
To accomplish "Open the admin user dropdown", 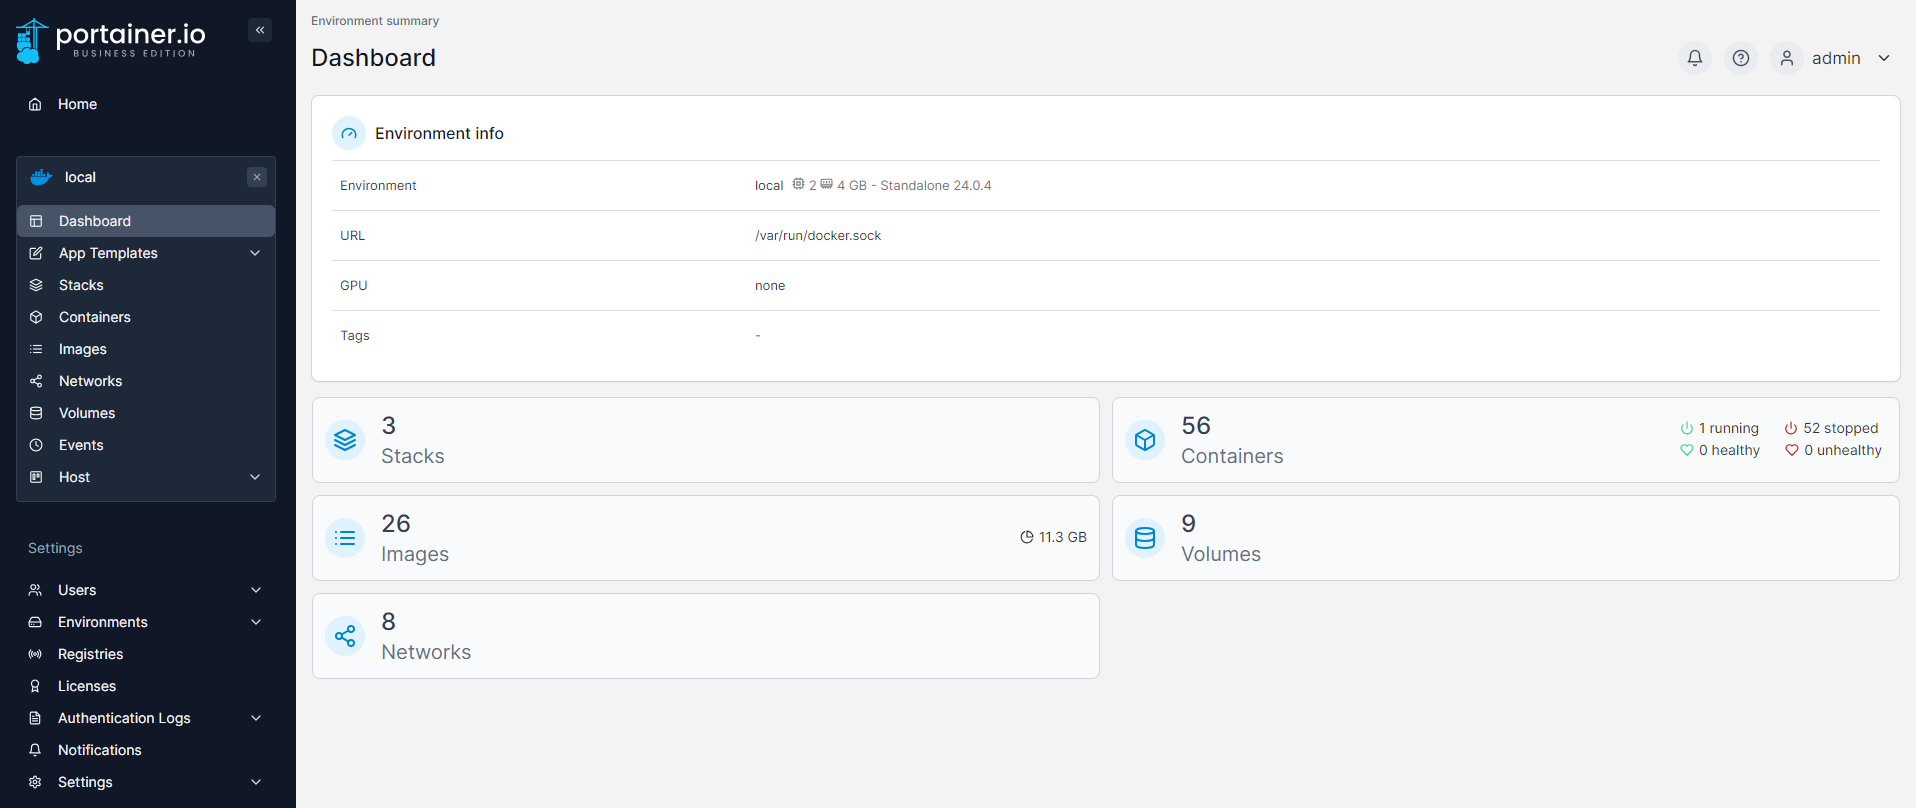I will 1835,58.
